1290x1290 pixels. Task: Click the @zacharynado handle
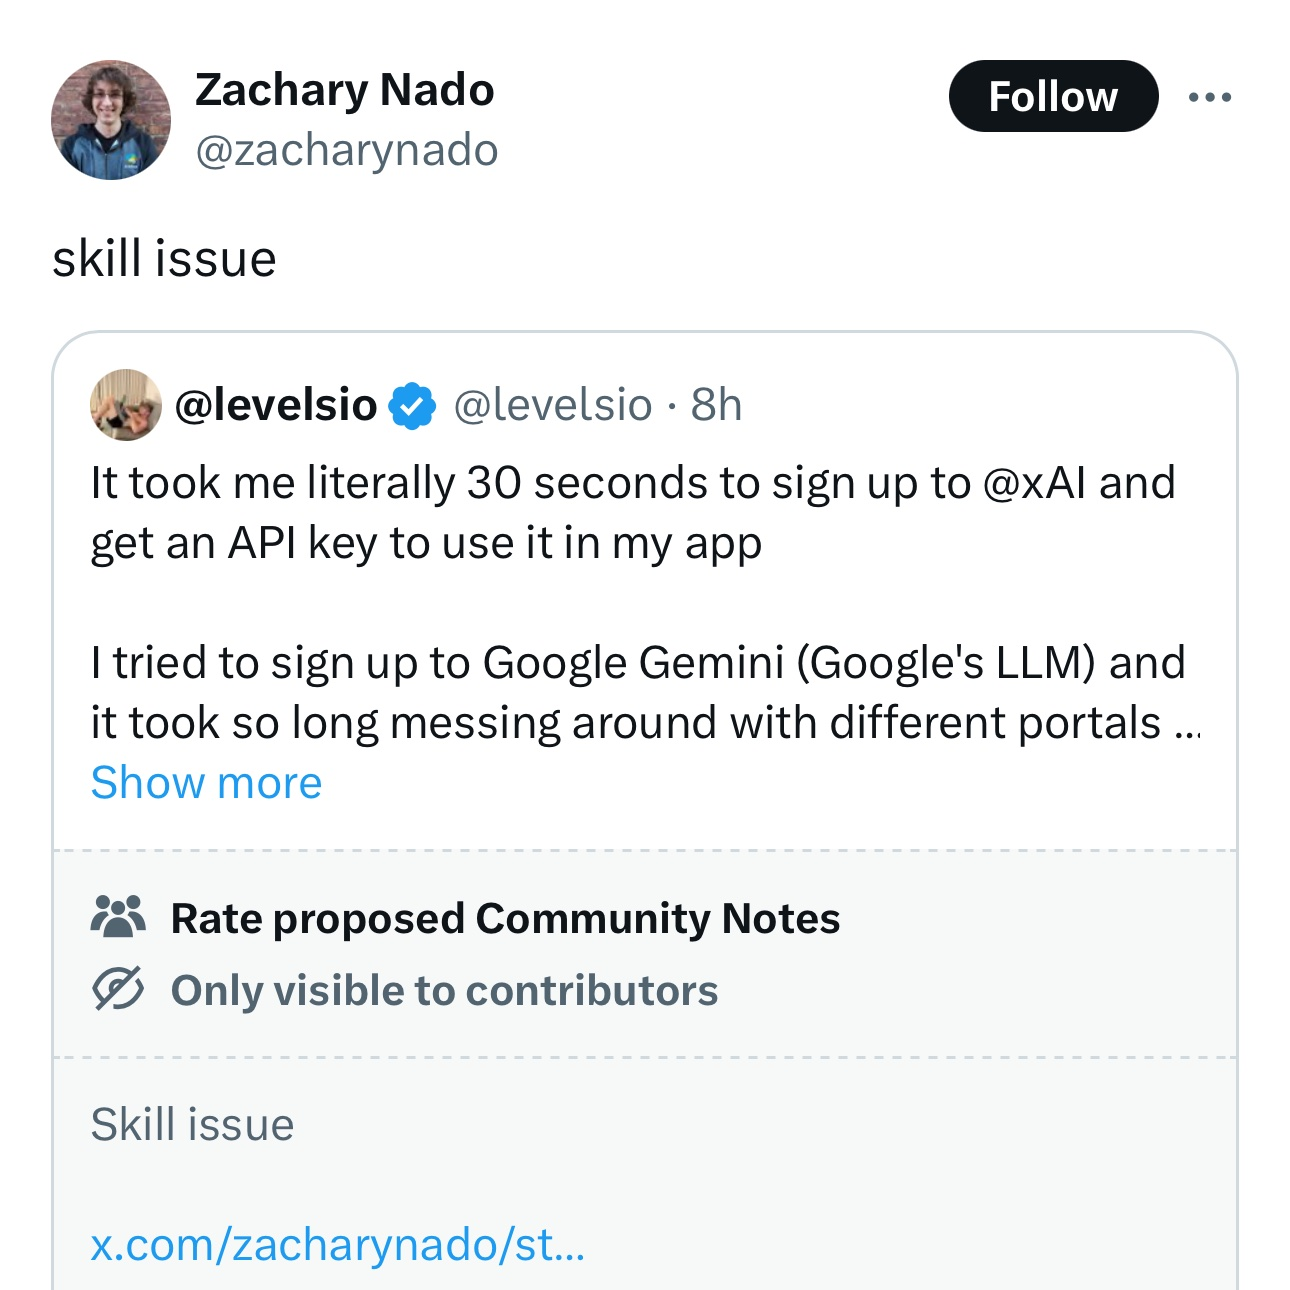pyautogui.click(x=346, y=150)
